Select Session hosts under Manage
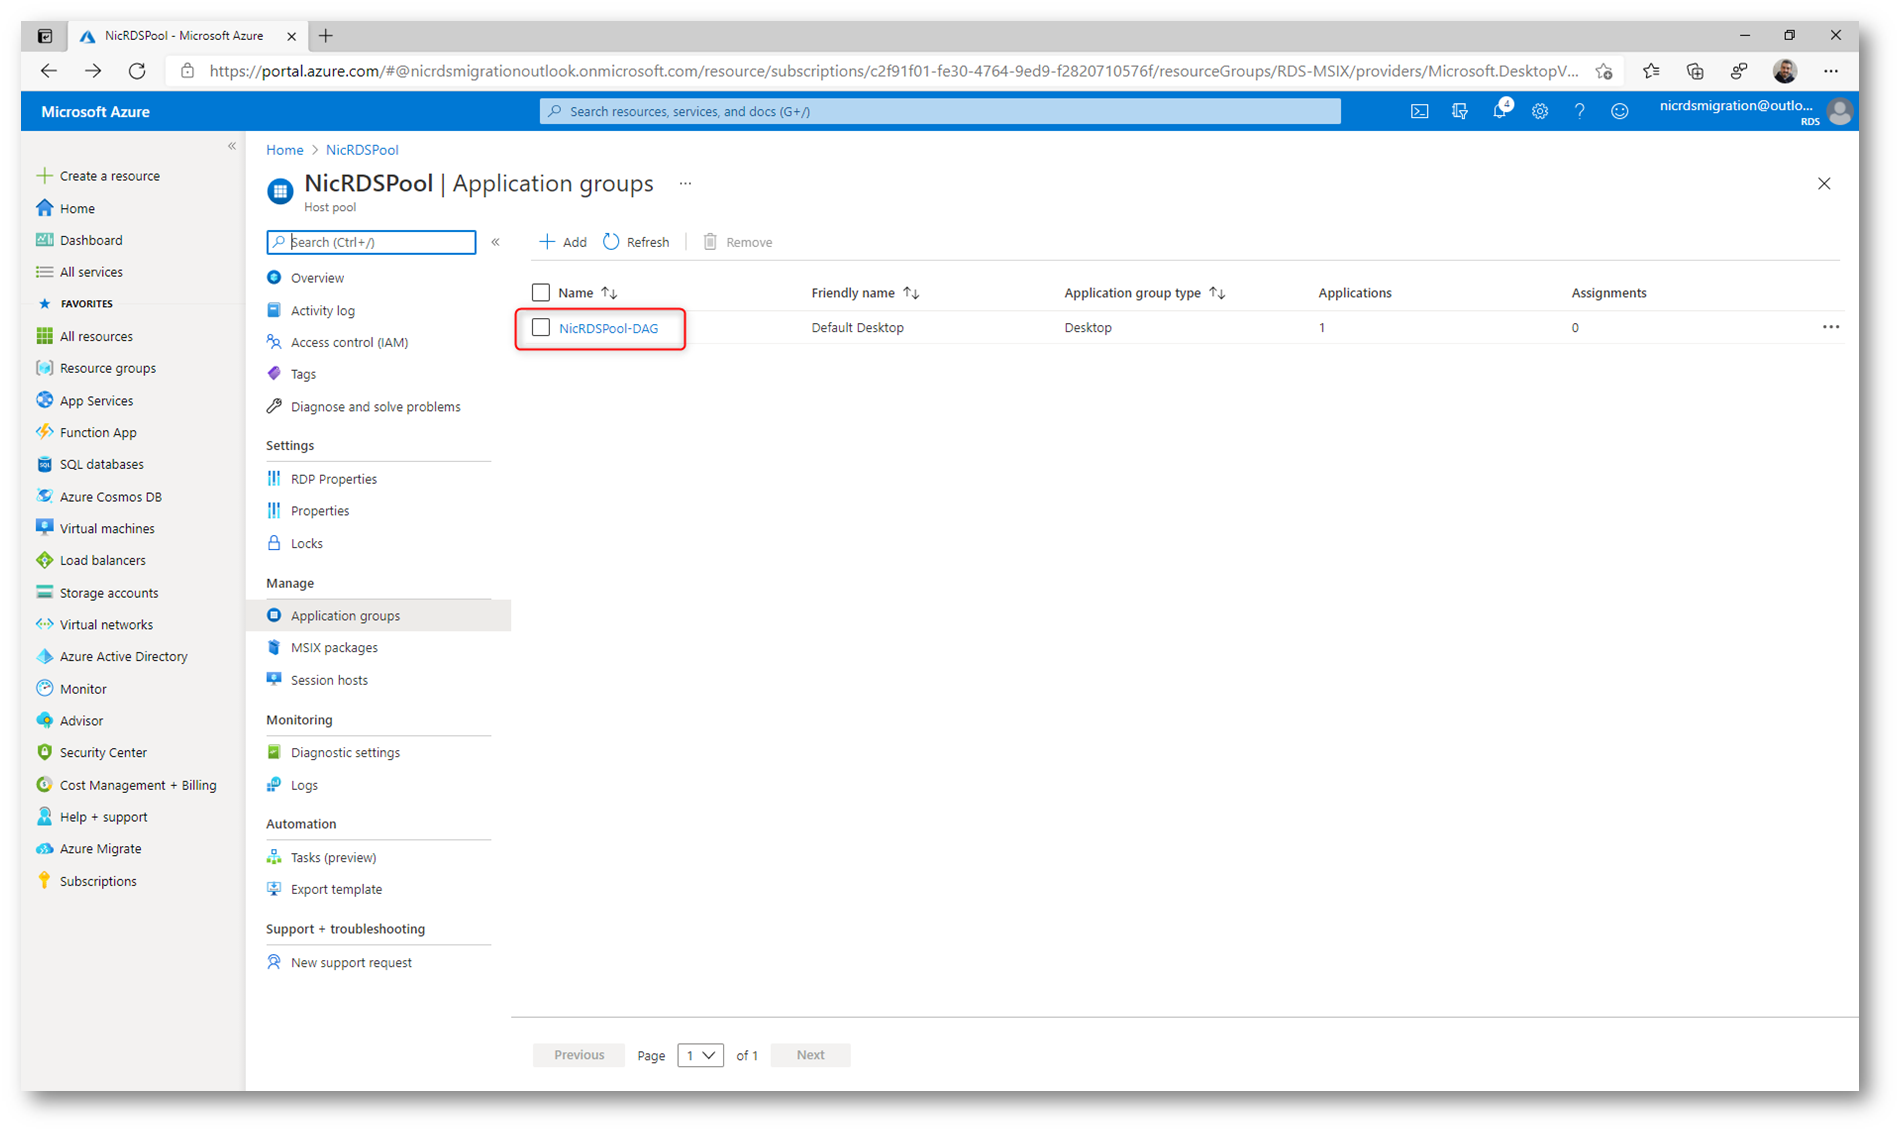 329,680
